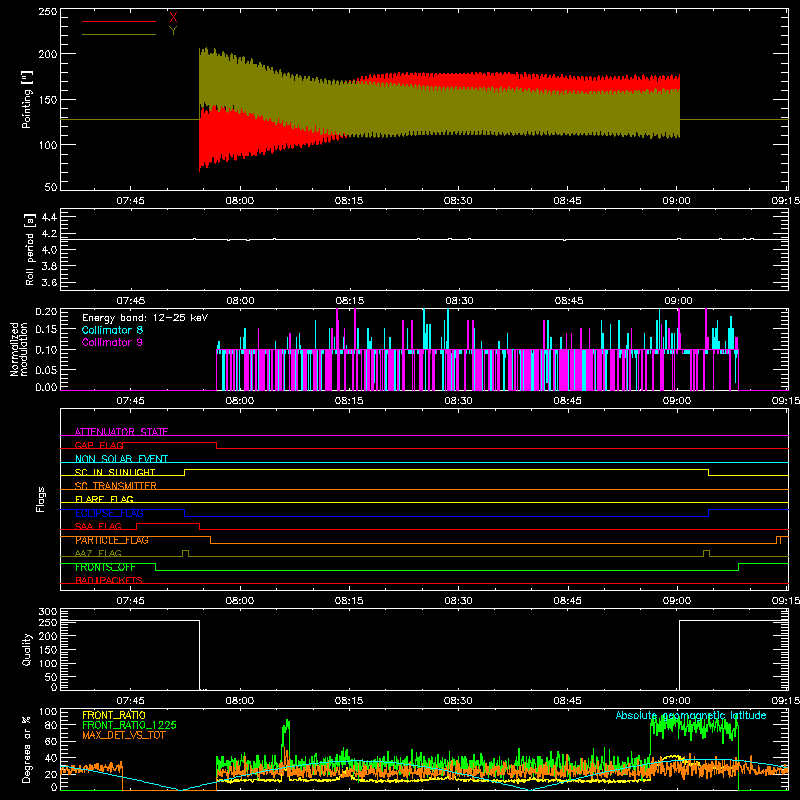Screen dimensions: 800x800
Task: Click the Absolute geomagnetic latitude label
Action: click(691, 715)
